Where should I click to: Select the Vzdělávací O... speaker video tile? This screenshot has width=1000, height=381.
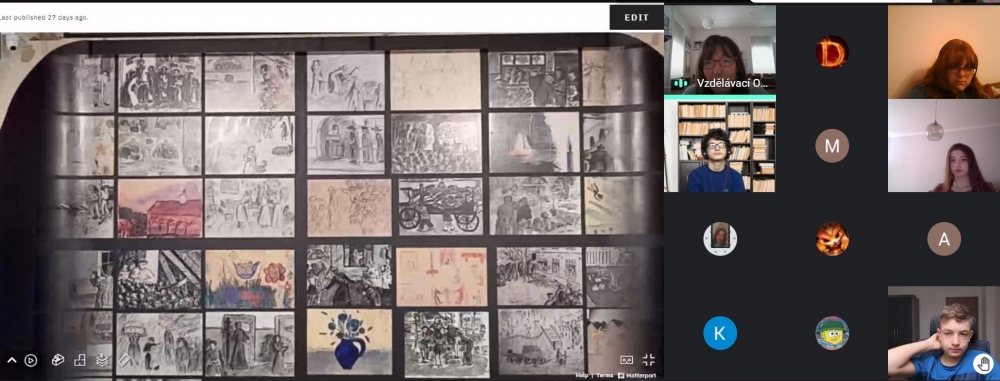point(720,50)
